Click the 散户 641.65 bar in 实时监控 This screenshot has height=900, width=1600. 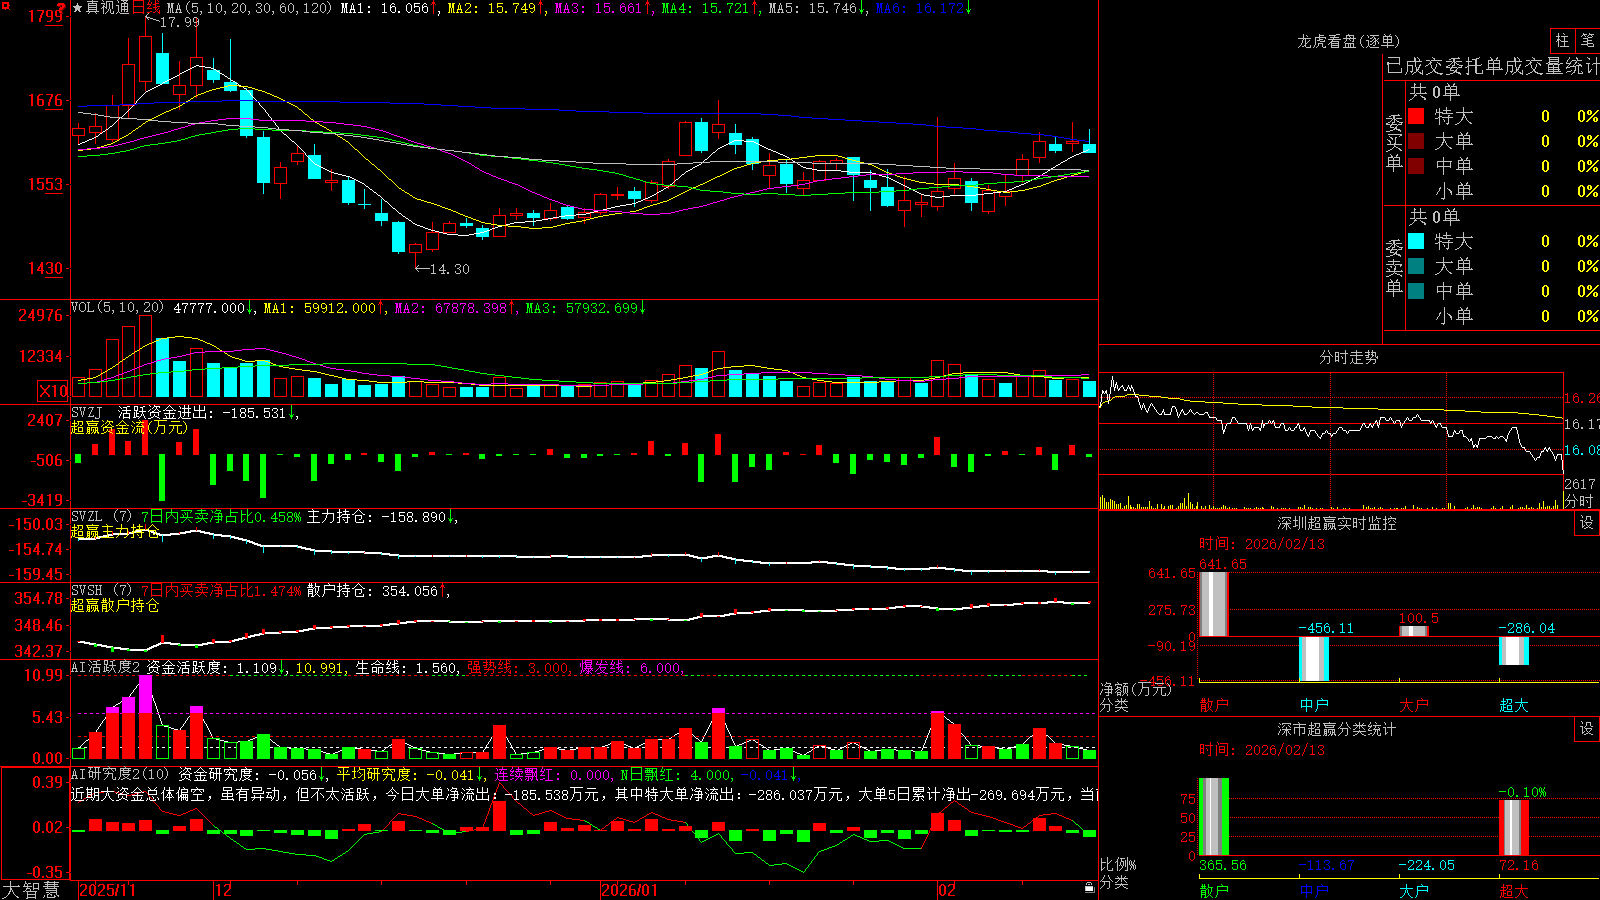1214,603
